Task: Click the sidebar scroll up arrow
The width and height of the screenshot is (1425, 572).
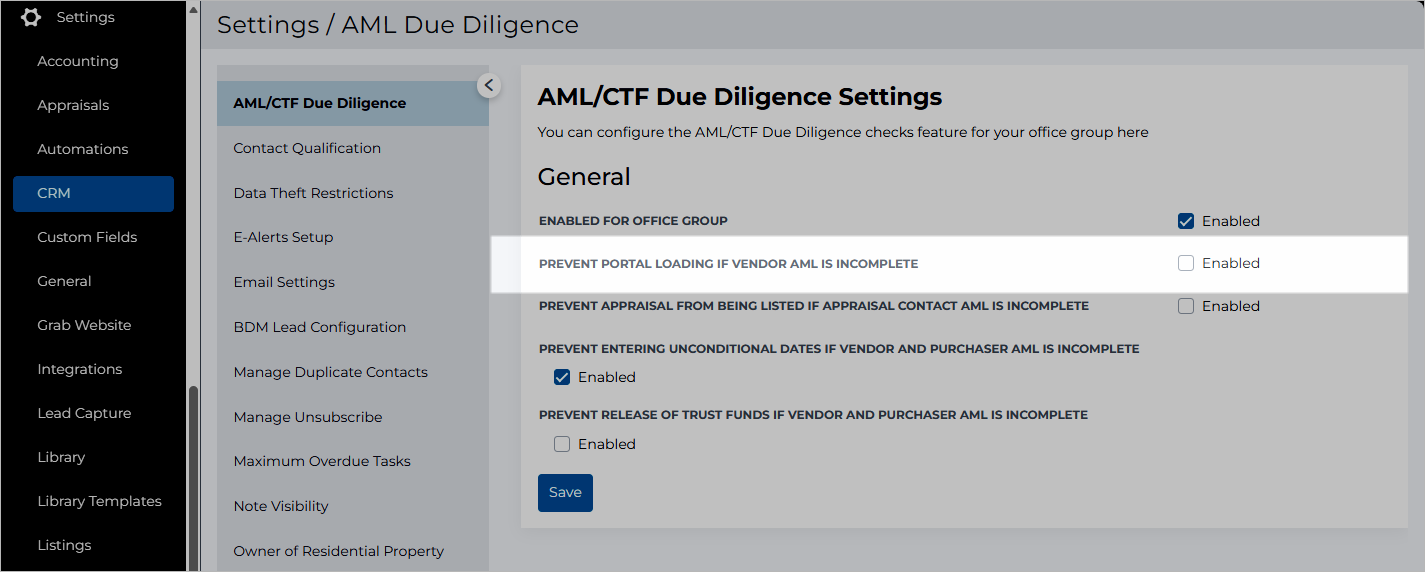Action: 193,8
